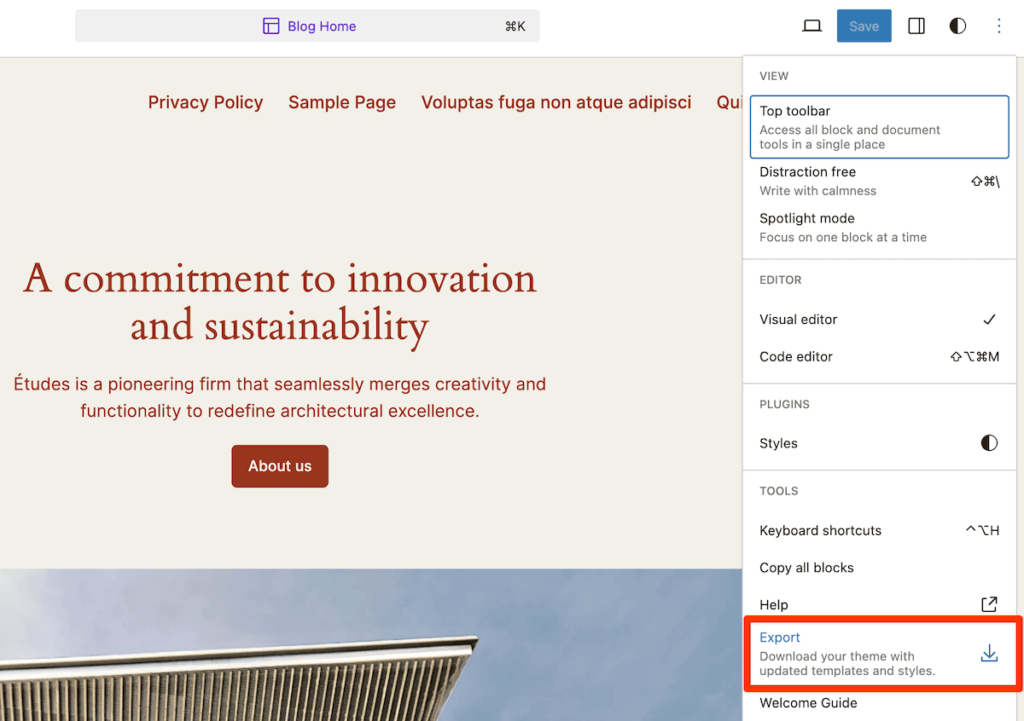1024x721 pixels.
Task: Open the Blog Home command palette bar
Action: (307, 26)
